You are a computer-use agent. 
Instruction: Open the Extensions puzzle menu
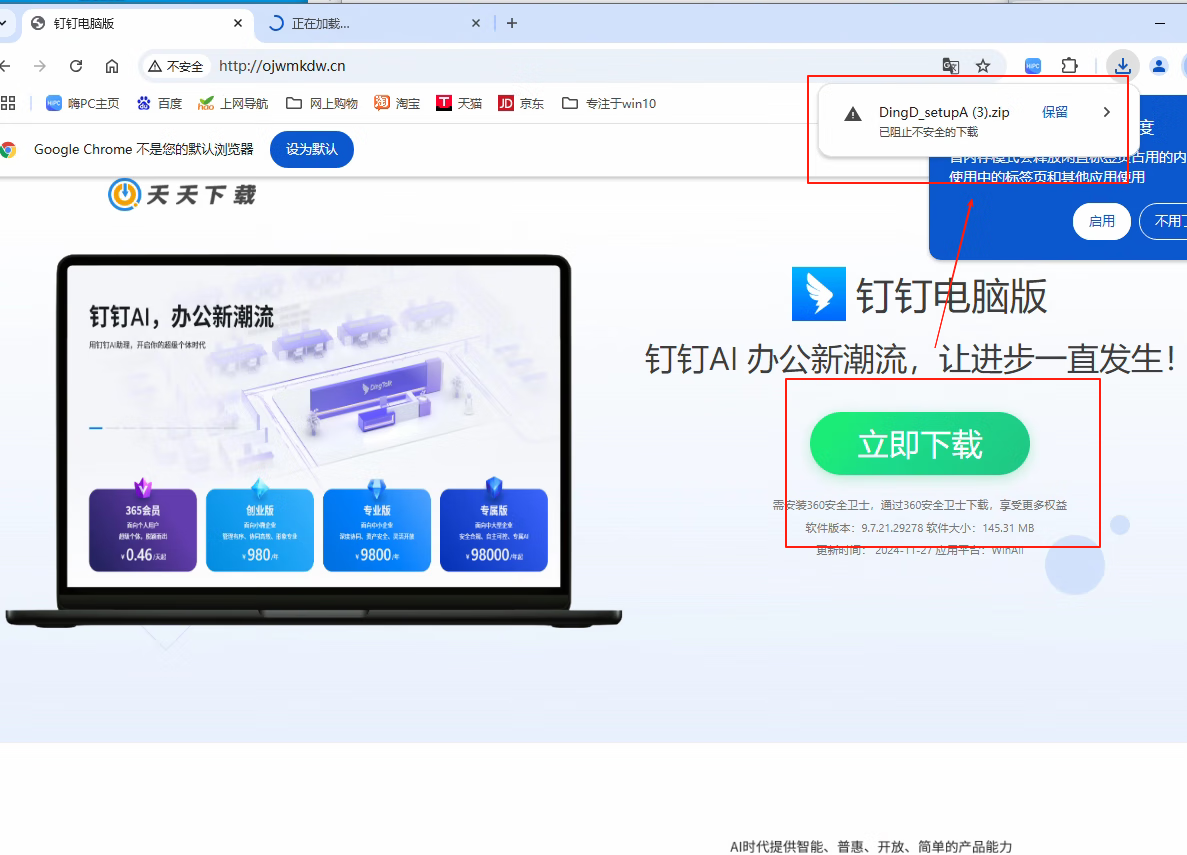pyautogui.click(x=1070, y=66)
